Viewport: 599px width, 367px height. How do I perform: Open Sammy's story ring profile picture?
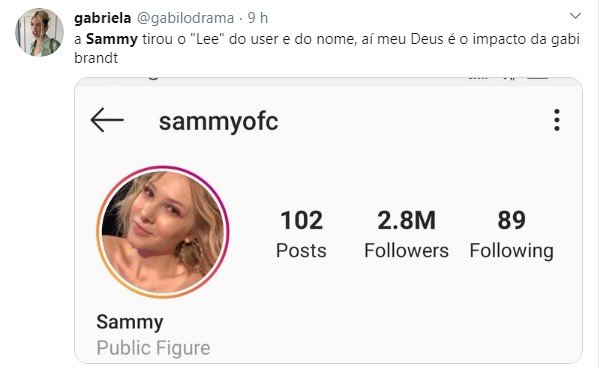(x=163, y=232)
